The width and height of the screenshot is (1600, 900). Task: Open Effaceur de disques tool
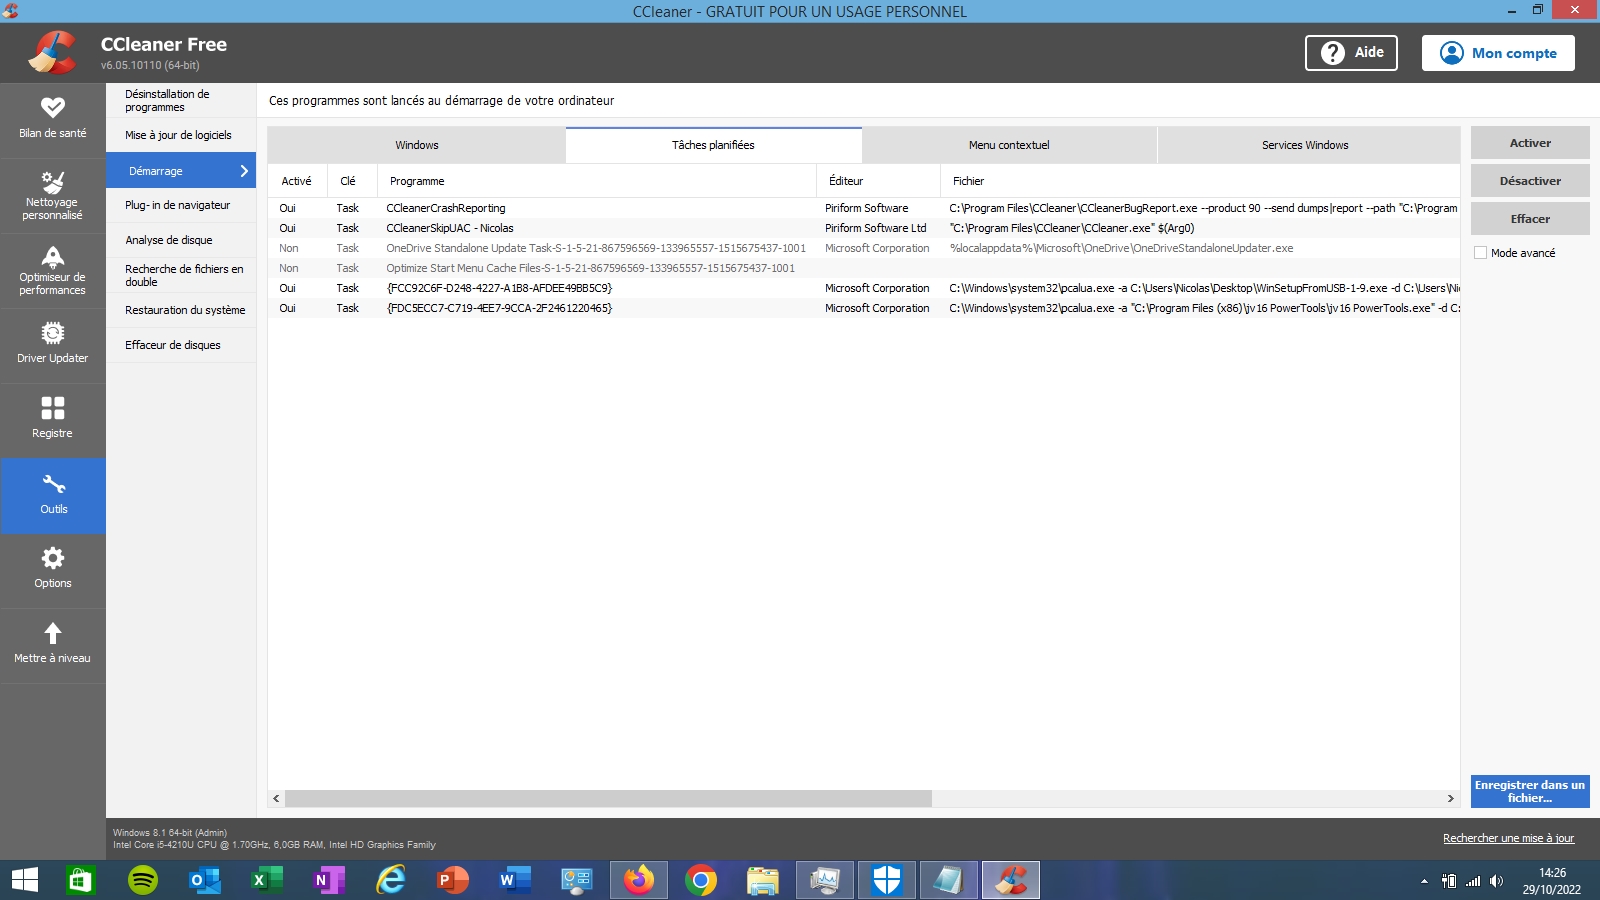click(x=181, y=345)
